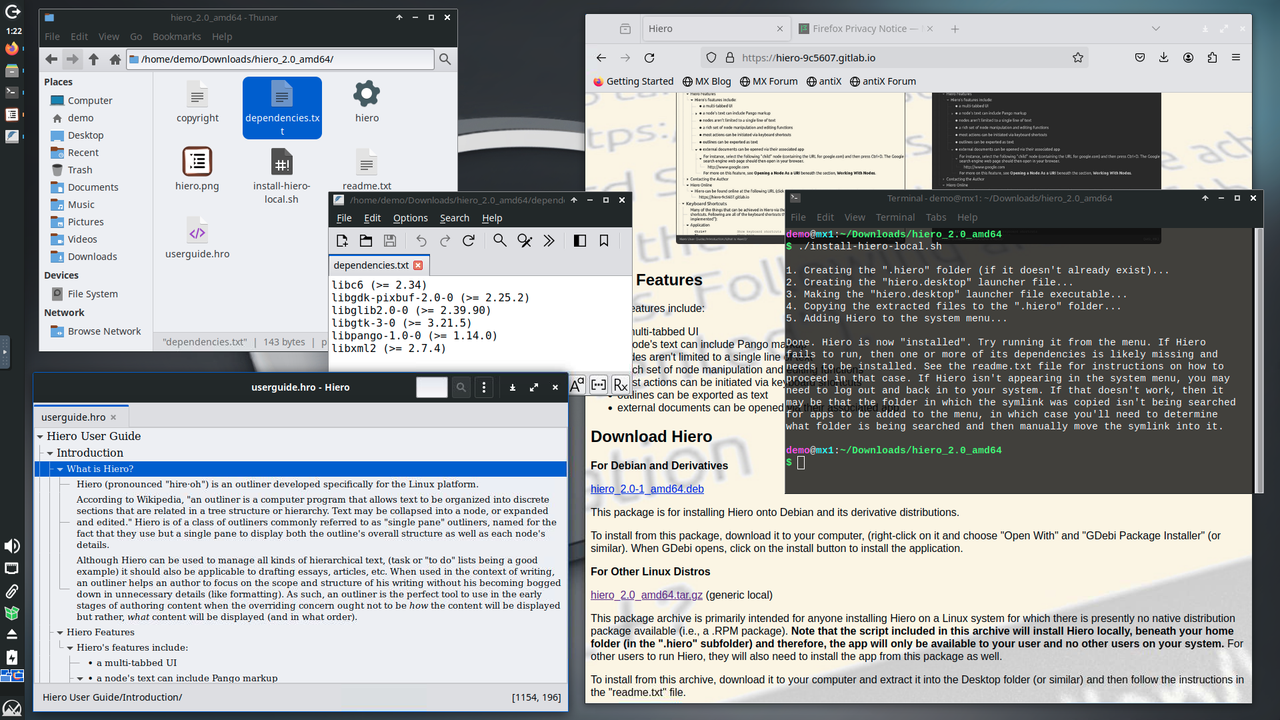Collapse the Introduction node in Hiero

click(x=50, y=453)
